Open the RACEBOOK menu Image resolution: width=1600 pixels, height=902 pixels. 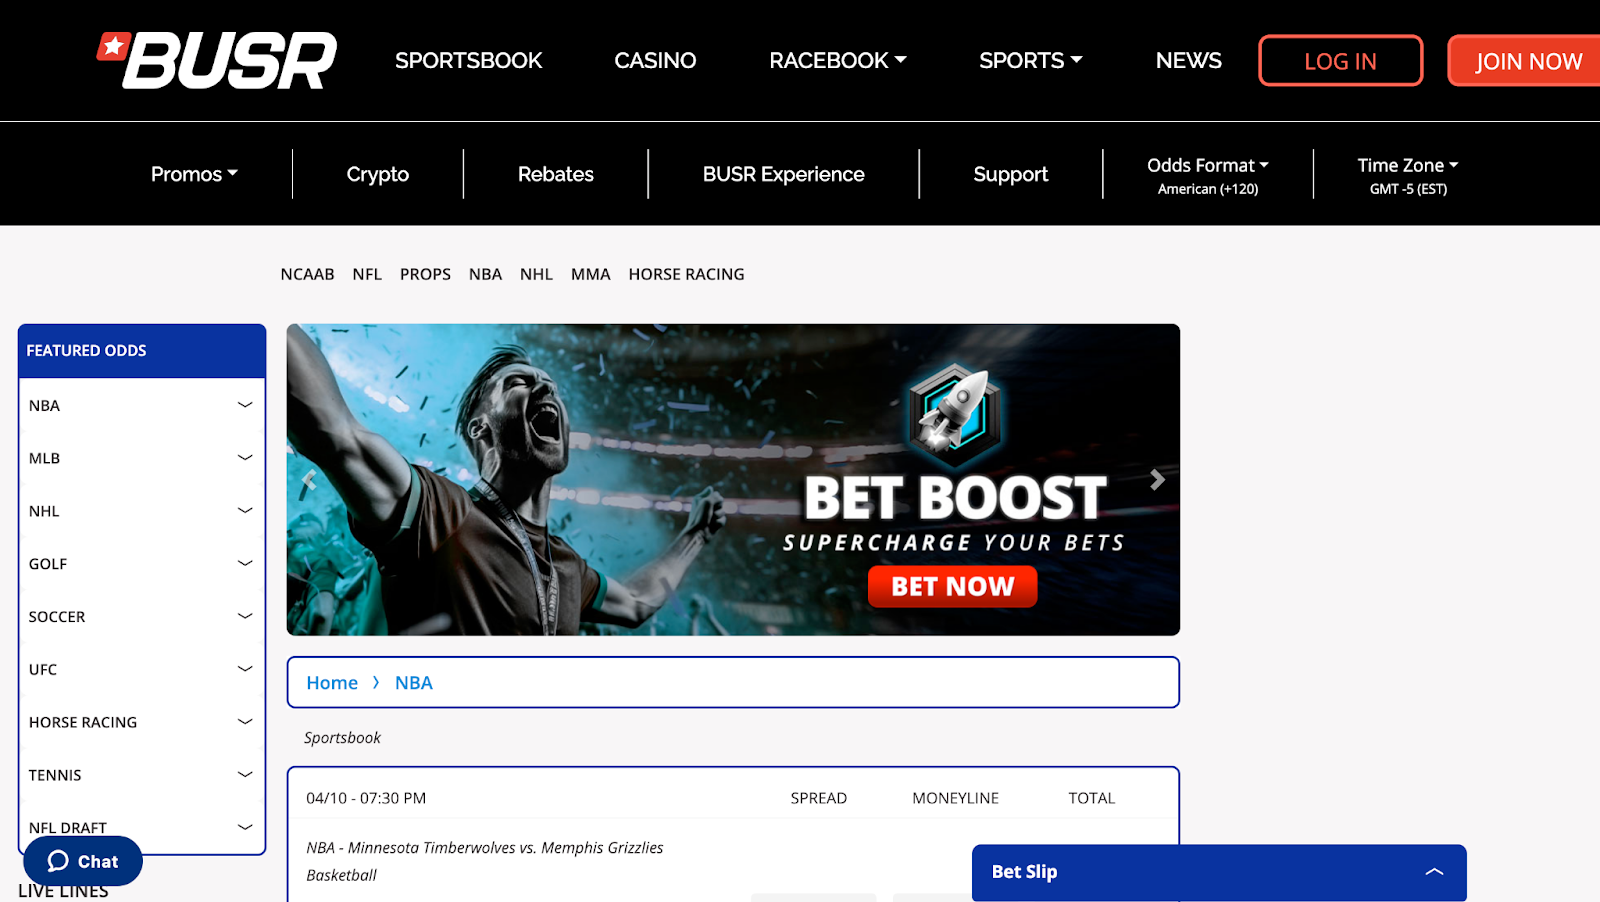click(x=838, y=60)
